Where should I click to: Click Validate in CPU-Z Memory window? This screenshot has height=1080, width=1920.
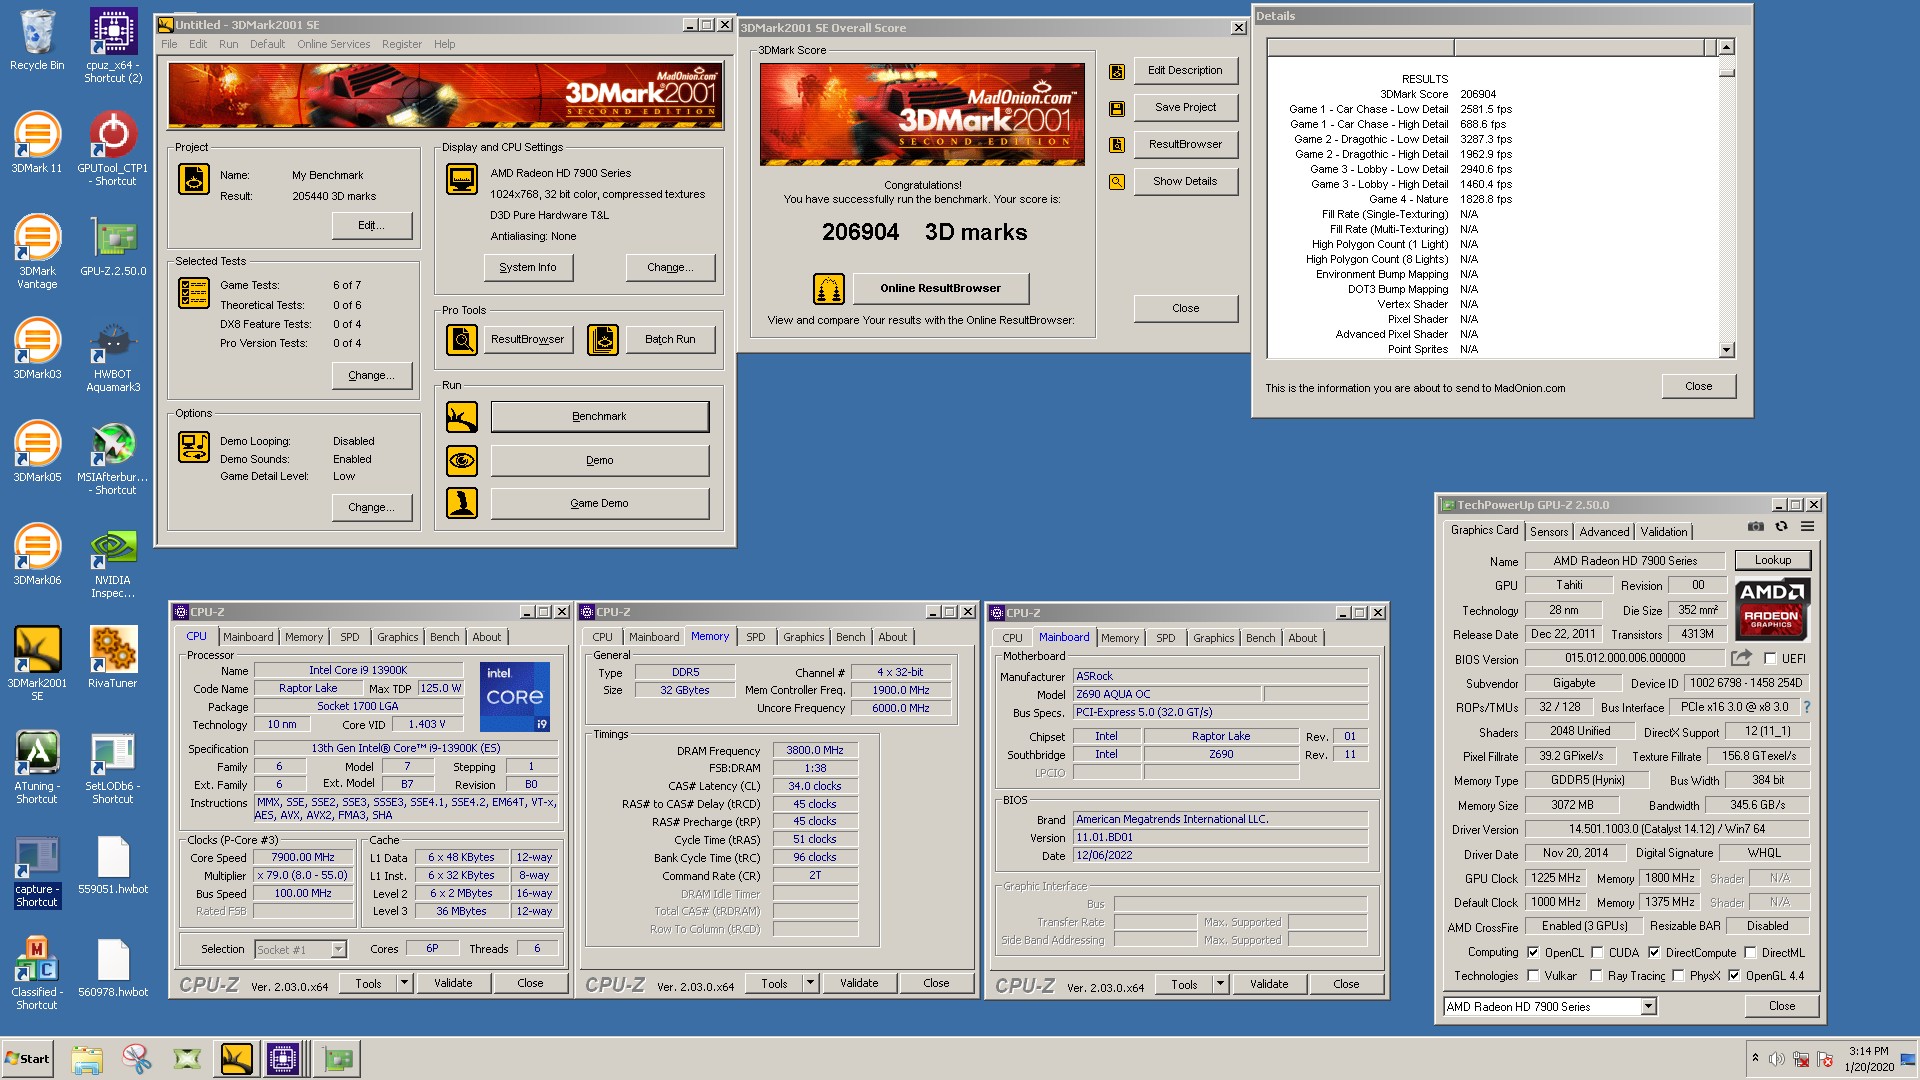[859, 984]
